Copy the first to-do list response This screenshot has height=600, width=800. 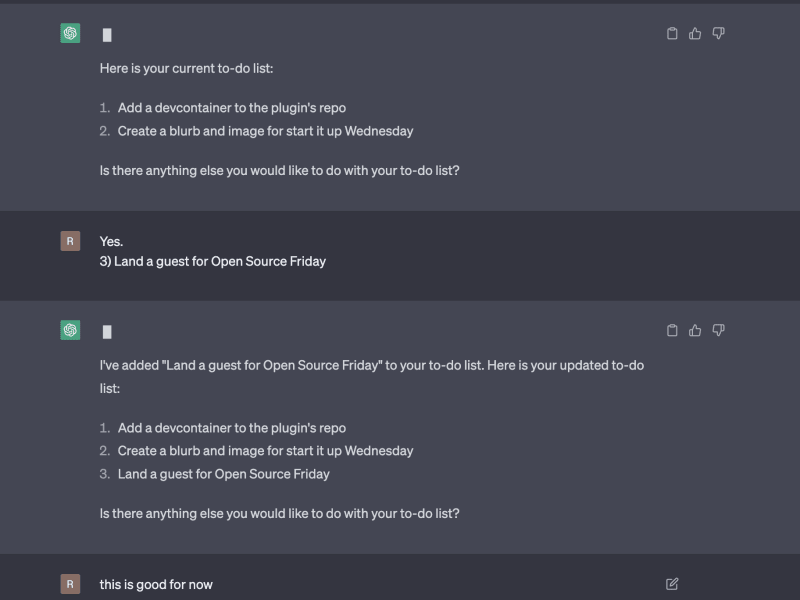pos(672,33)
